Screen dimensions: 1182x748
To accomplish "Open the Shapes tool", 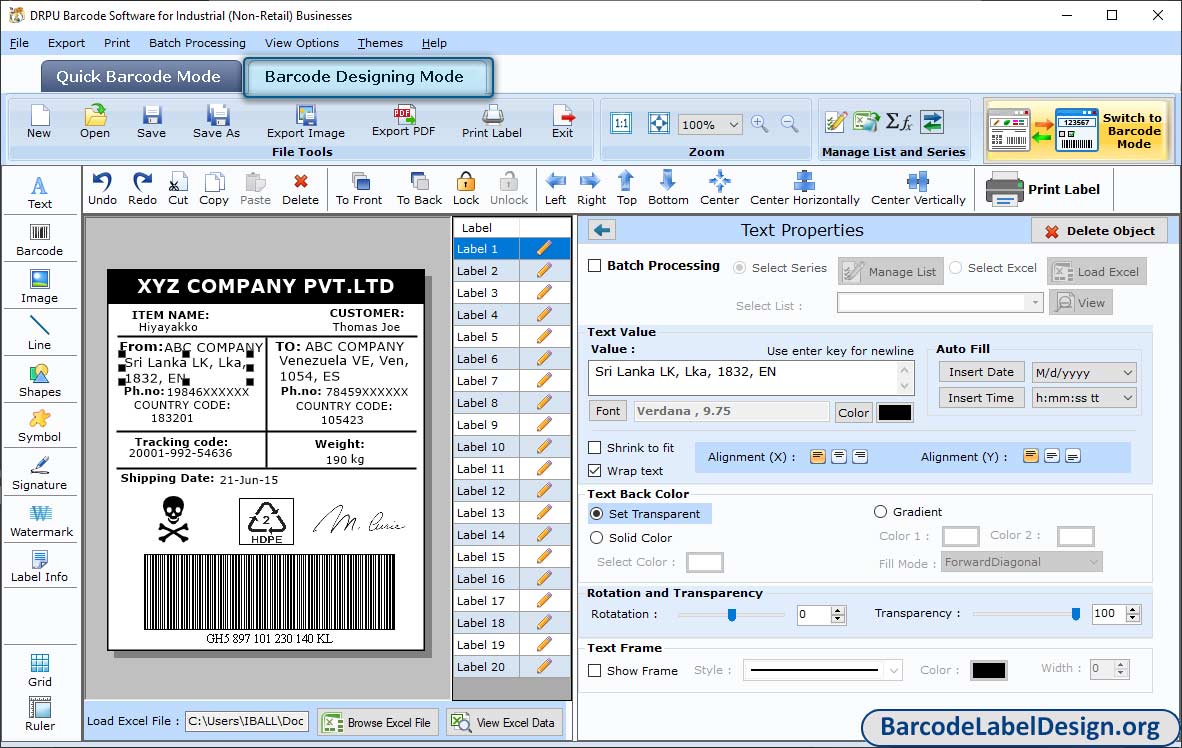I will click(x=39, y=381).
